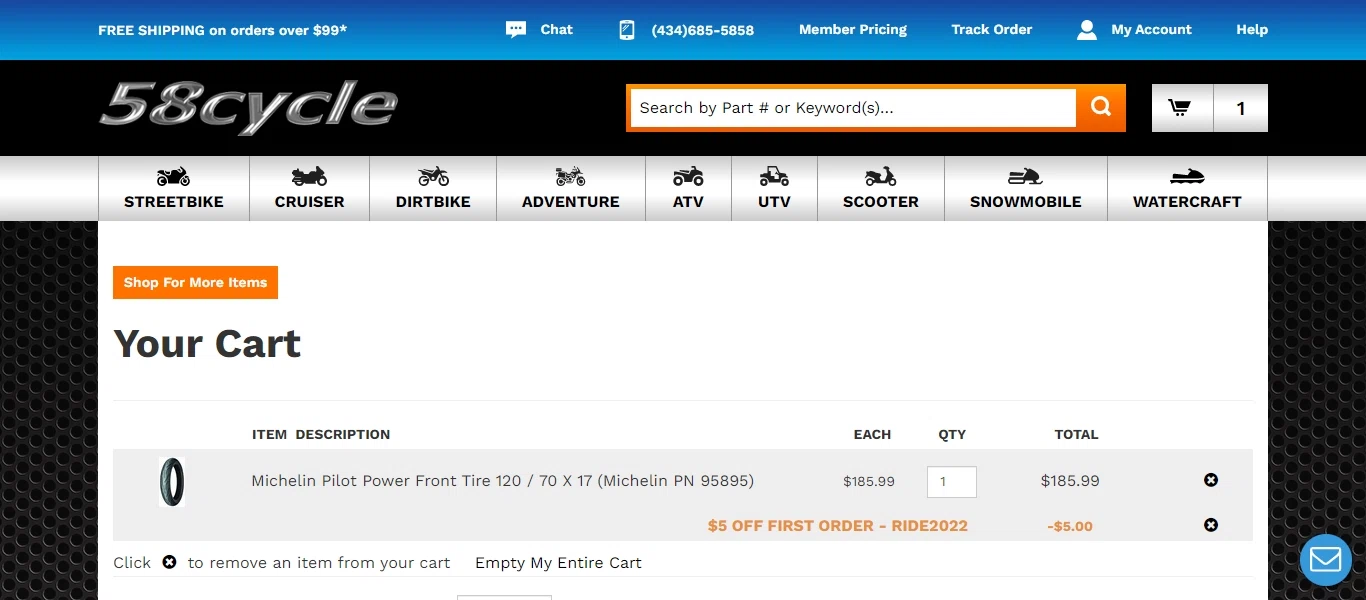Open My Account link
The image size is (1366, 600).
click(1152, 30)
